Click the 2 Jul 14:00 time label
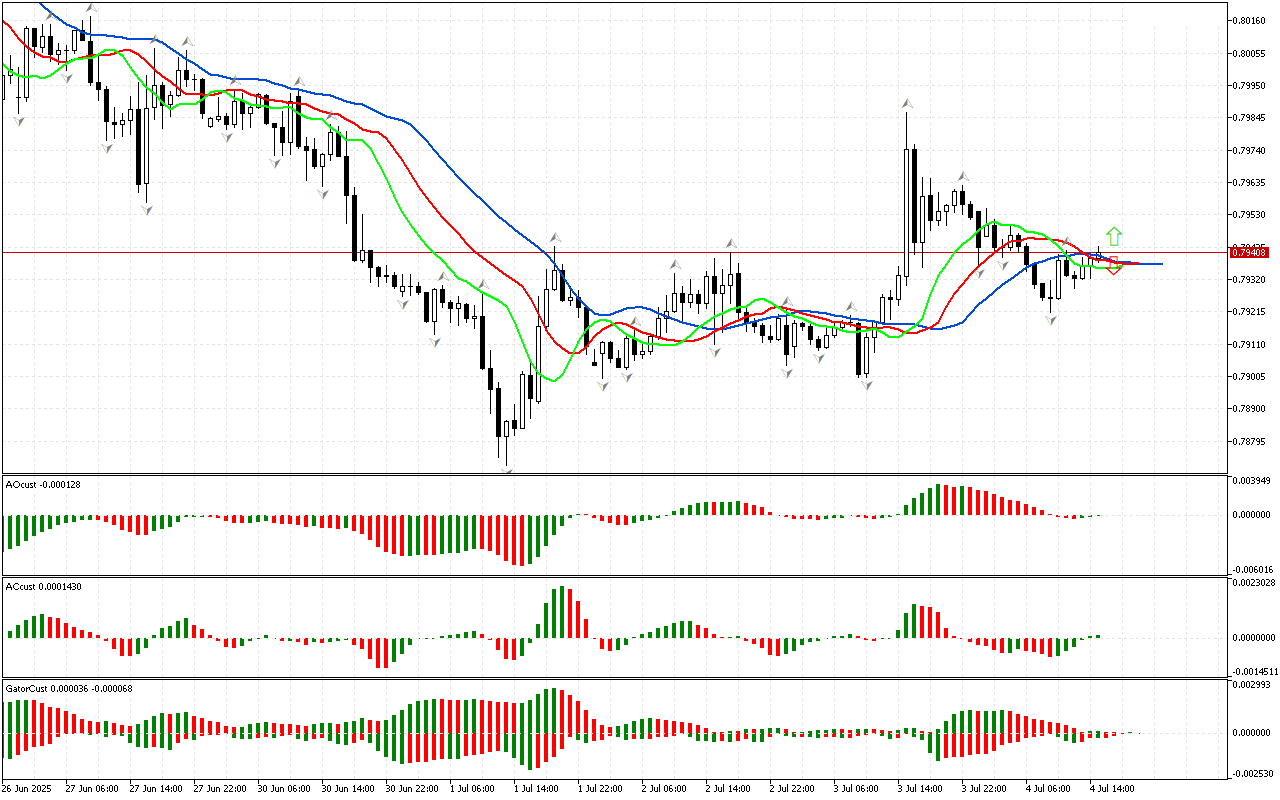The height and width of the screenshot is (800, 1280). tap(730, 789)
